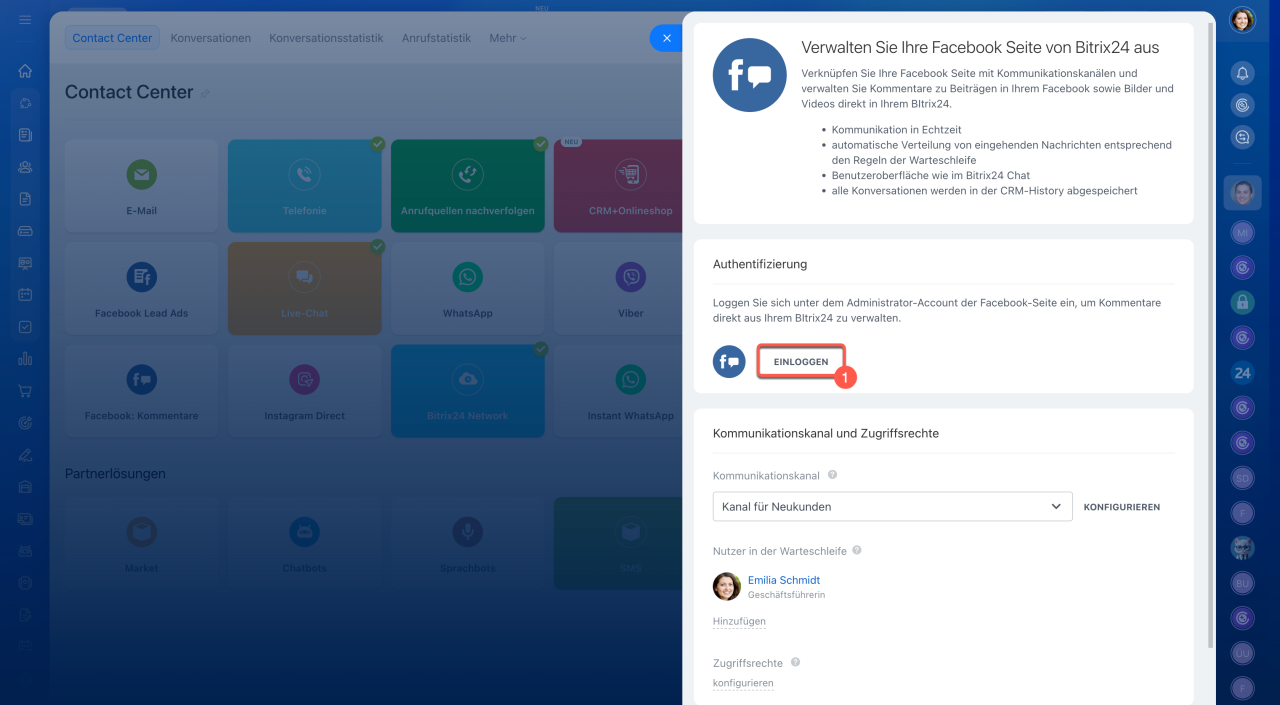Click help icon beside Nutzer in der Warteschleife
The image size is (1280, 705).
coord(857,550)
